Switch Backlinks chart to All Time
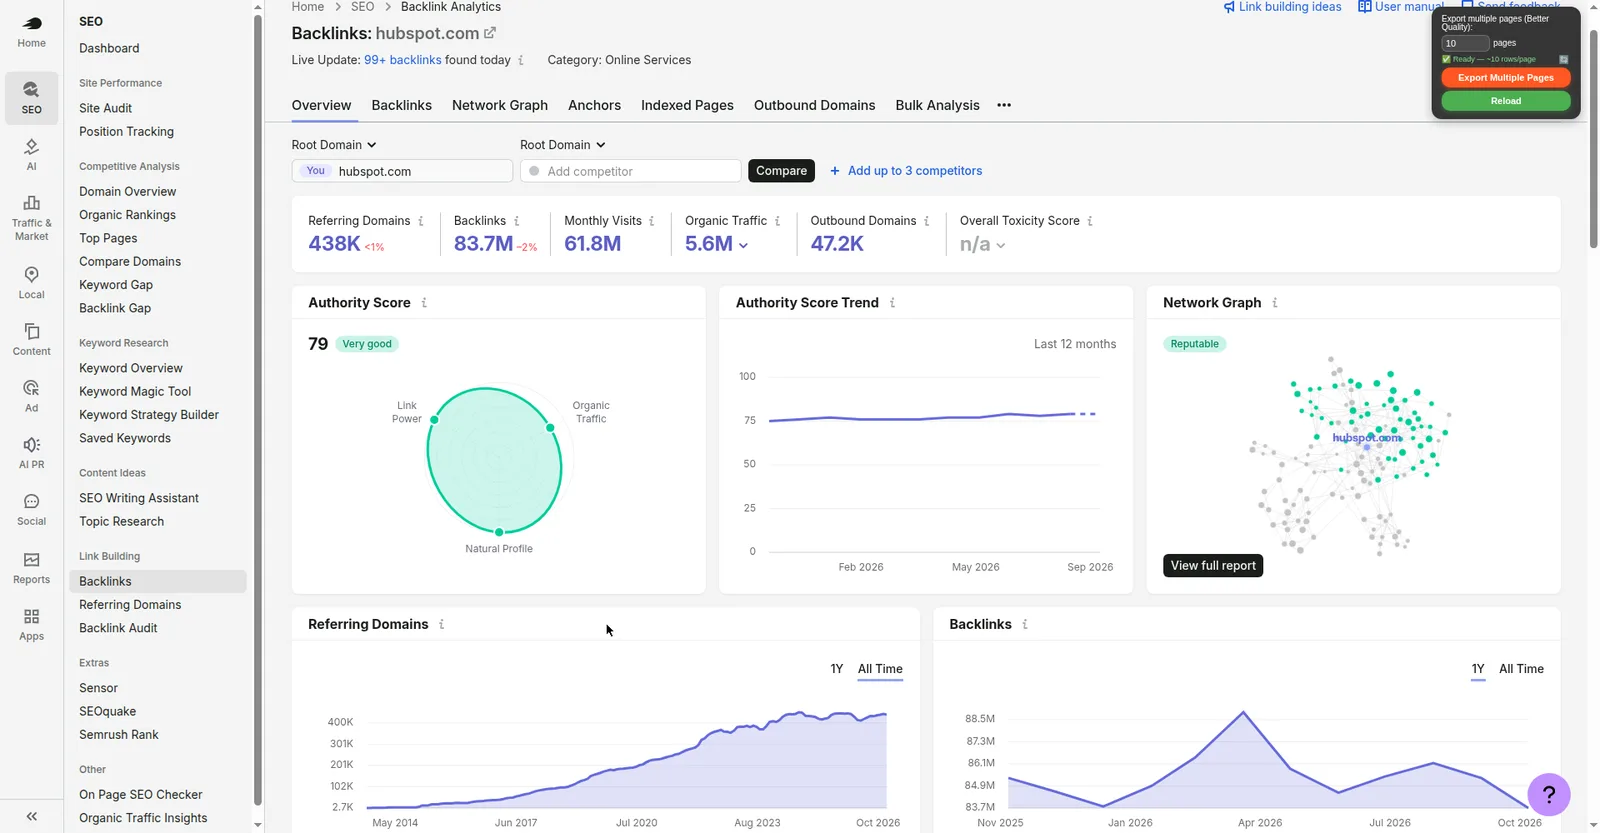The height and width of the screenshot is (833, 1600). tap(1521, 669)
